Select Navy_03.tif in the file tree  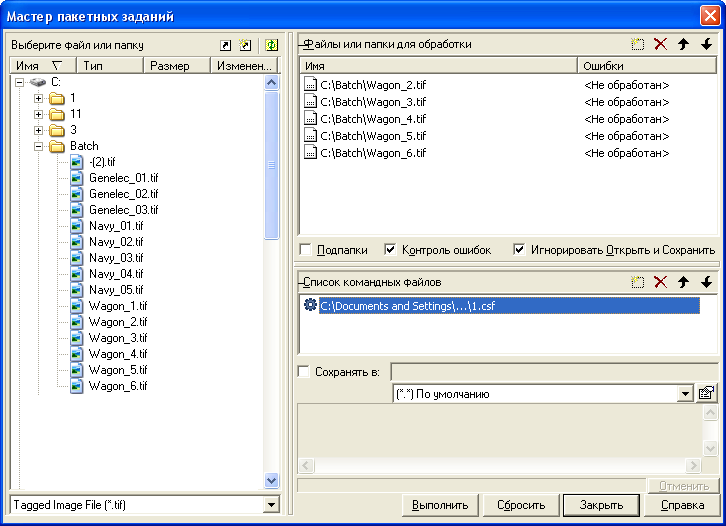(116, 258)
